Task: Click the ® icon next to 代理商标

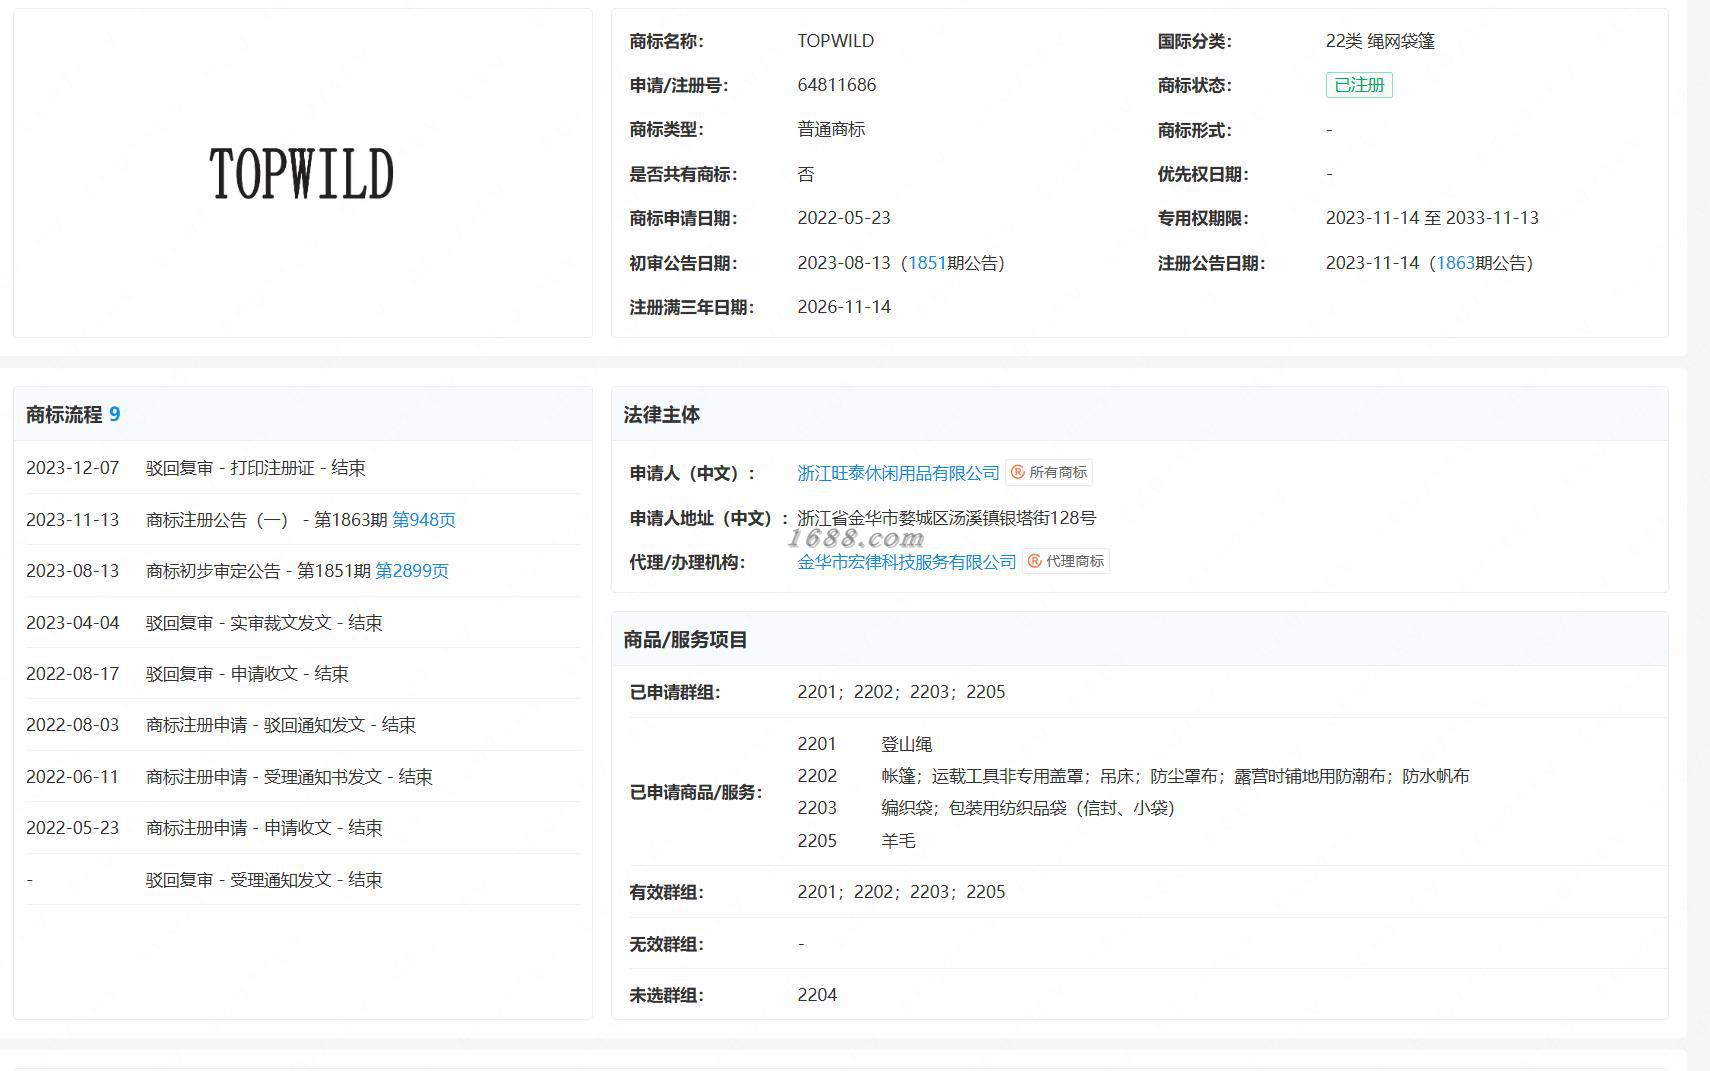Action: (1035, 561)
